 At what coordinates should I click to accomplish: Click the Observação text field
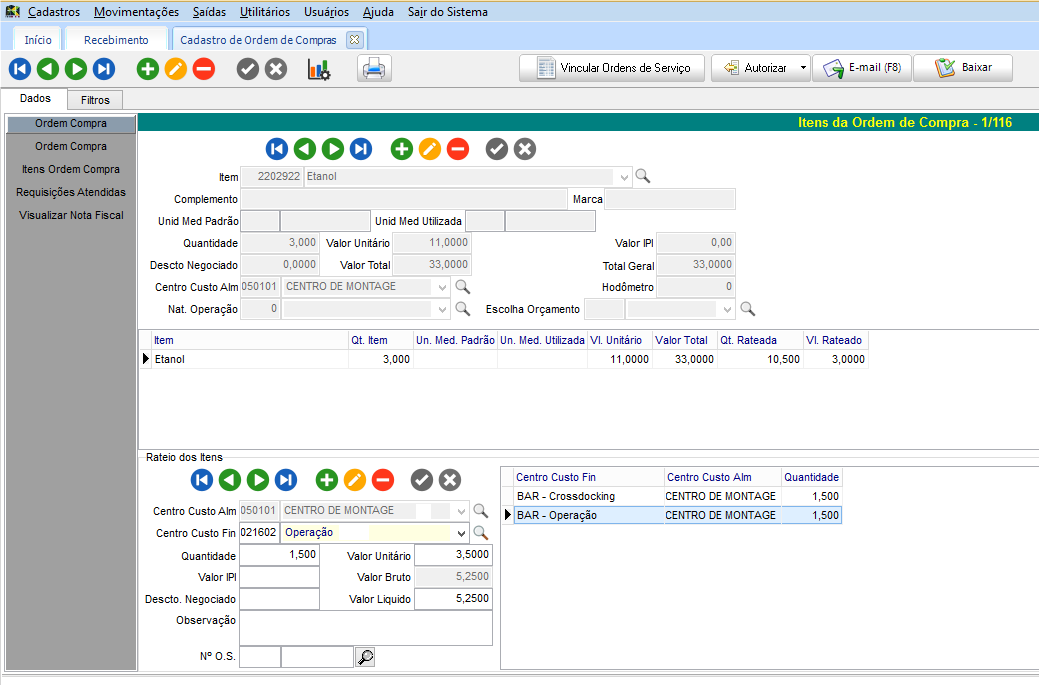click(366, 628)
